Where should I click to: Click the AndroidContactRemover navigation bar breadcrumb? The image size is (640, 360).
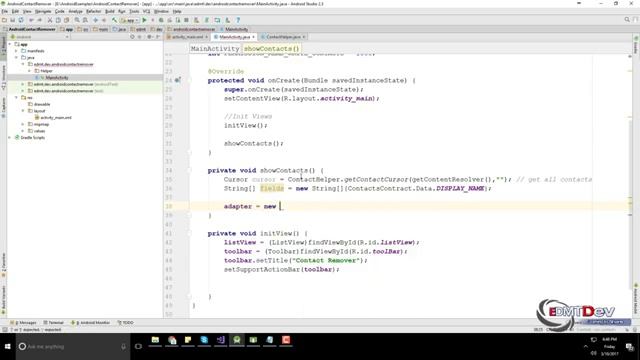[x=29, y=29]
